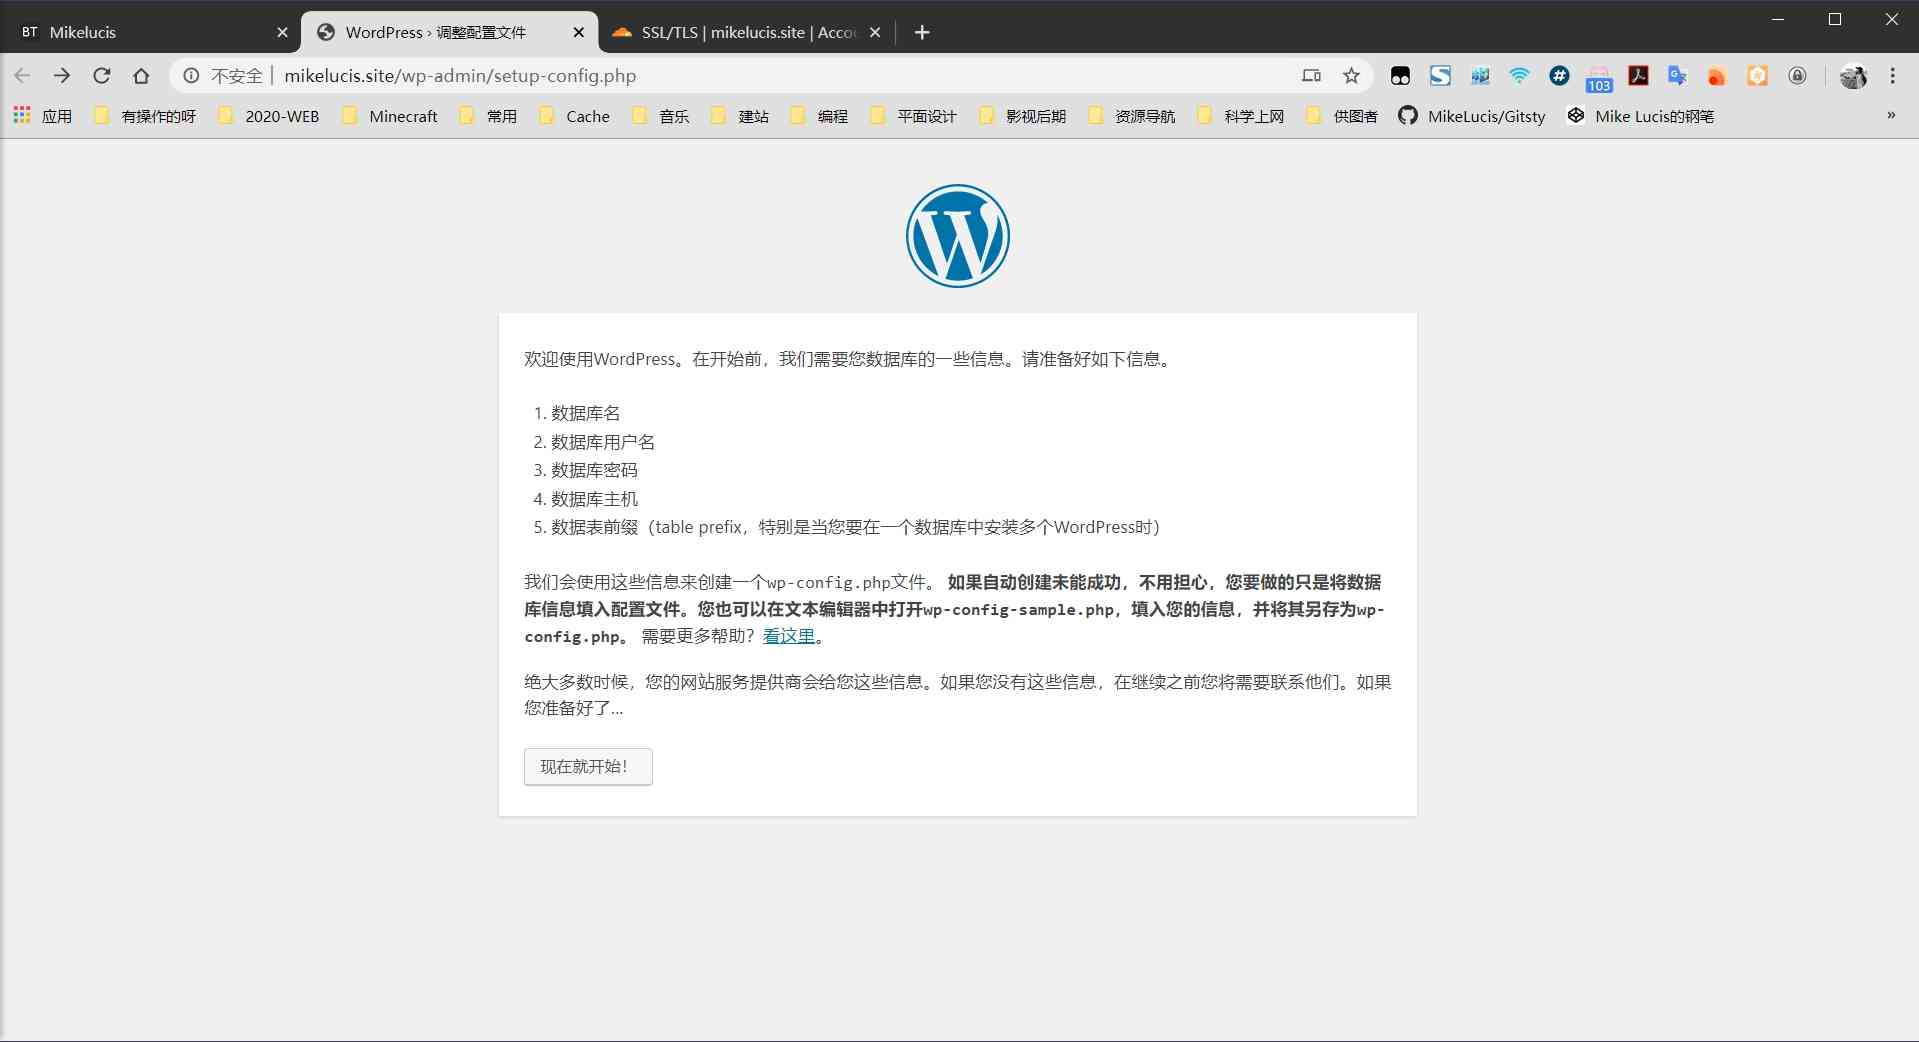Screen dimensions: 1919x1042
Task: Open the Chrome three-dot menu
Action: click(x=1892, y=75)
